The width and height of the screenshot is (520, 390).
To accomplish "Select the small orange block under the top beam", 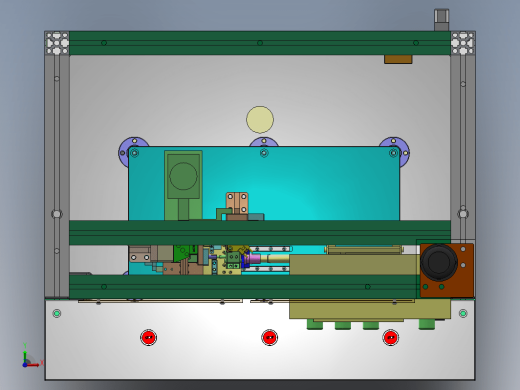I will [398, 59].
